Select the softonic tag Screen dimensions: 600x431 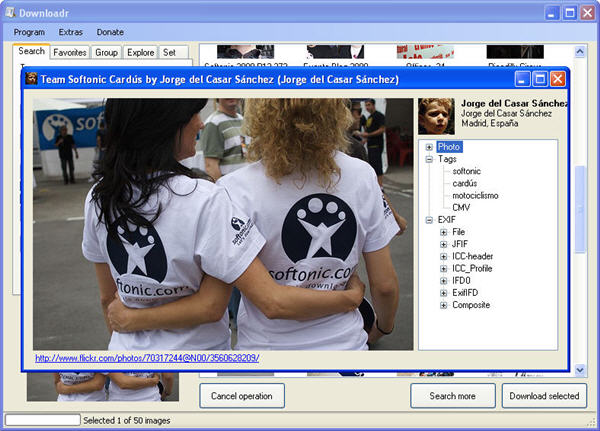click(x=466, y=171)
